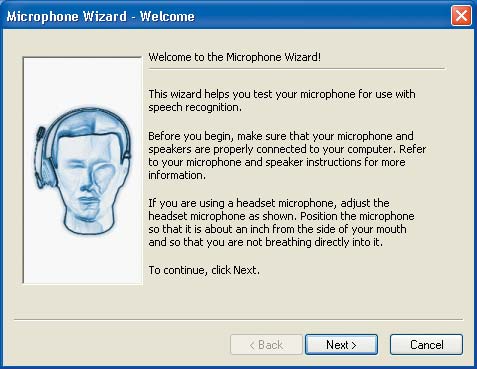Image resolution: width=477 pixels, height=369 pixels.
Task: Select the Microphone Wizard - Welcome title bar
Action: point(227,16)
